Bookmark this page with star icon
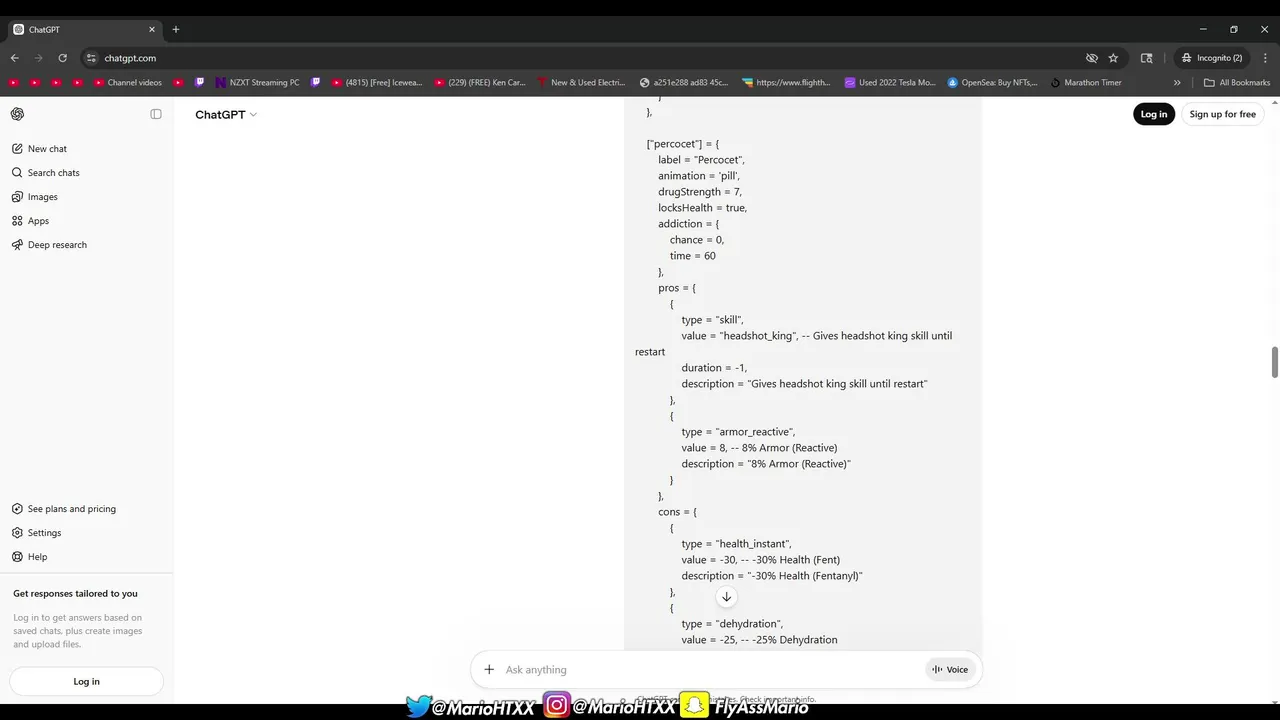 tap(1113, 58)
